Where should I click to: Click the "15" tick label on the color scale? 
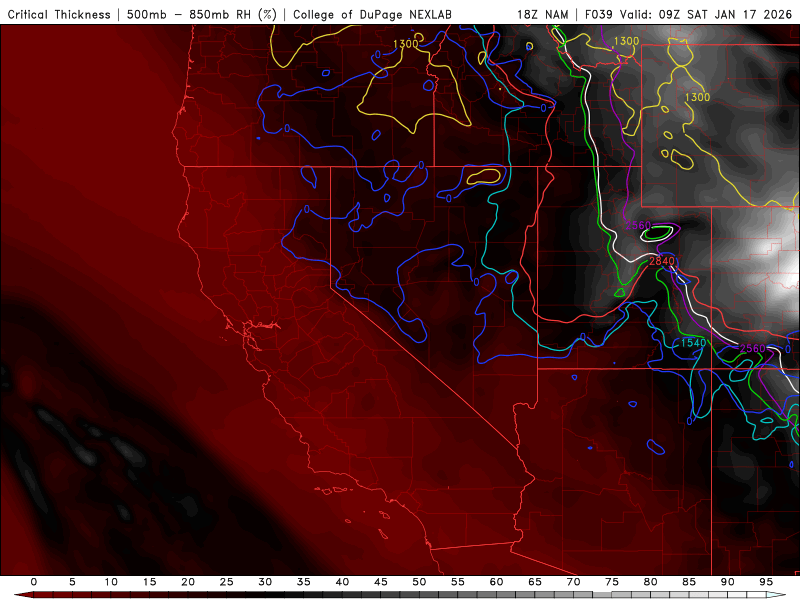pyautogui.click(x=149, y=582)
